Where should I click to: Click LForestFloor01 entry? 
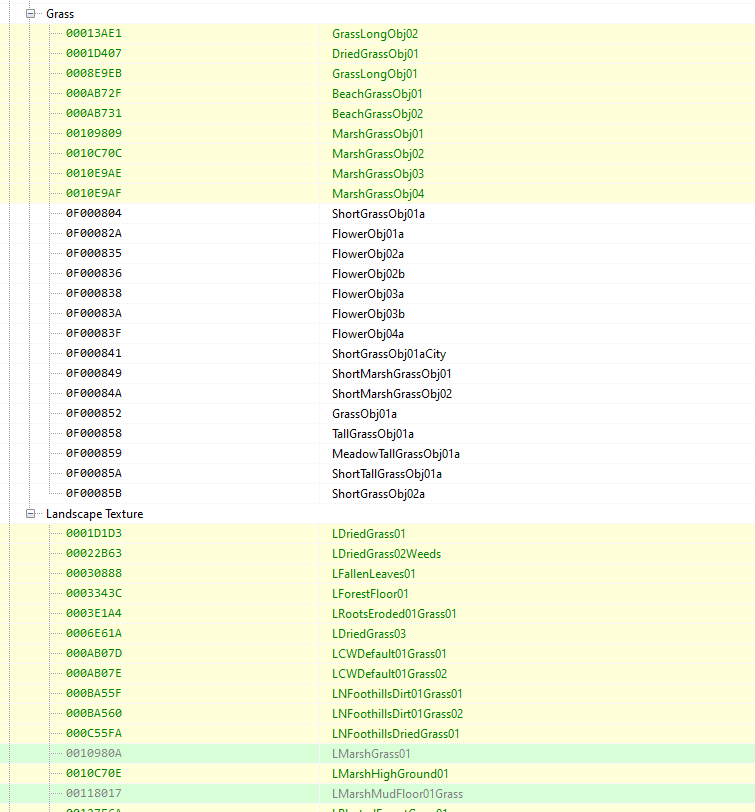(370, 594)
